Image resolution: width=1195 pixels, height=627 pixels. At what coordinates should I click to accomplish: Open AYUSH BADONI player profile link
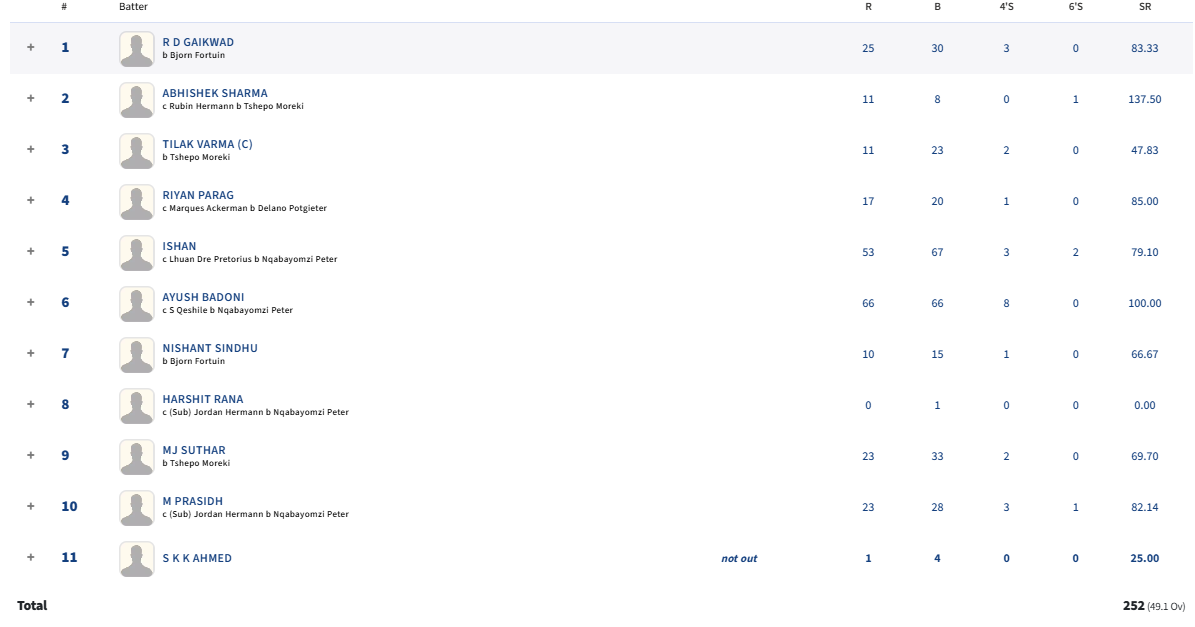203,298
